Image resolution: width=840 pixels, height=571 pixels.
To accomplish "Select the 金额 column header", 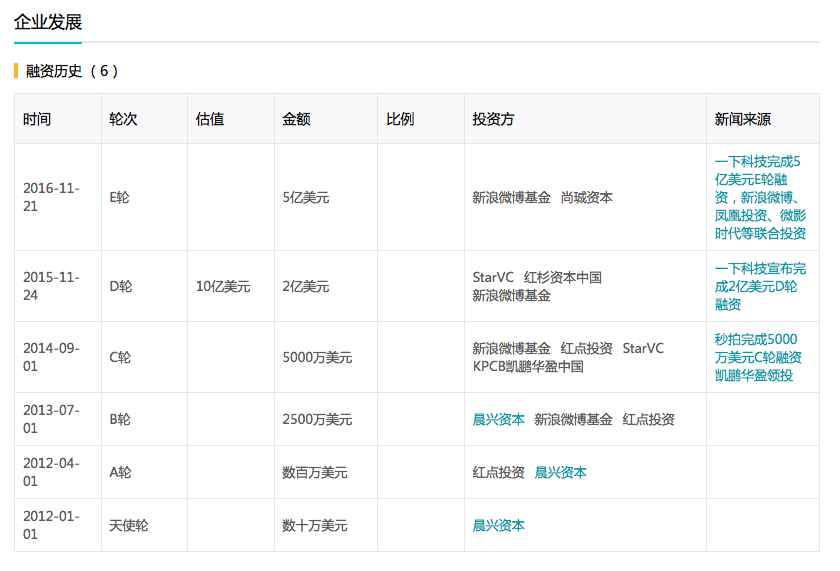I will [296, 119].
